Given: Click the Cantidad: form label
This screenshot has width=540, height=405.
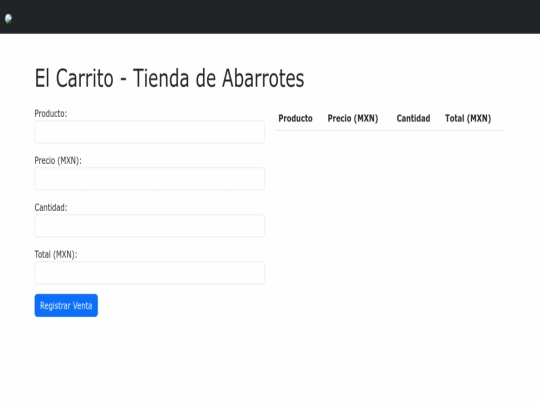Looking at the screenshot, I should [x=51, y=207].
